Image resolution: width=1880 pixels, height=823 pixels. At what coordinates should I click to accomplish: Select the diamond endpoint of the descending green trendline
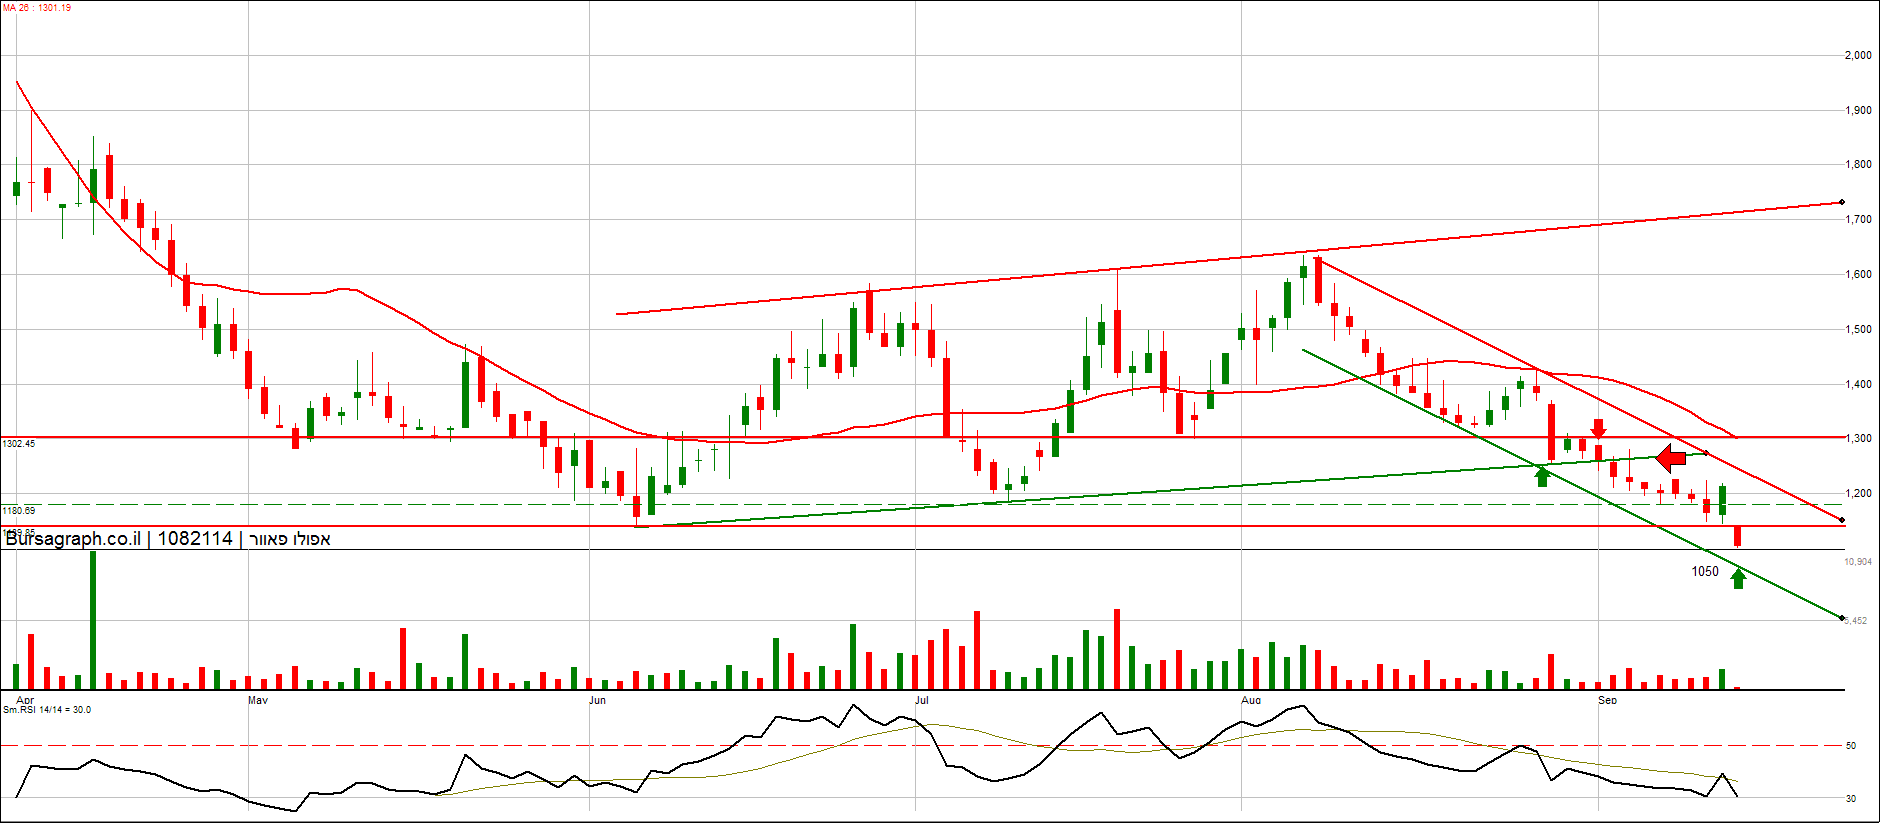click(x=1842, y=618)
